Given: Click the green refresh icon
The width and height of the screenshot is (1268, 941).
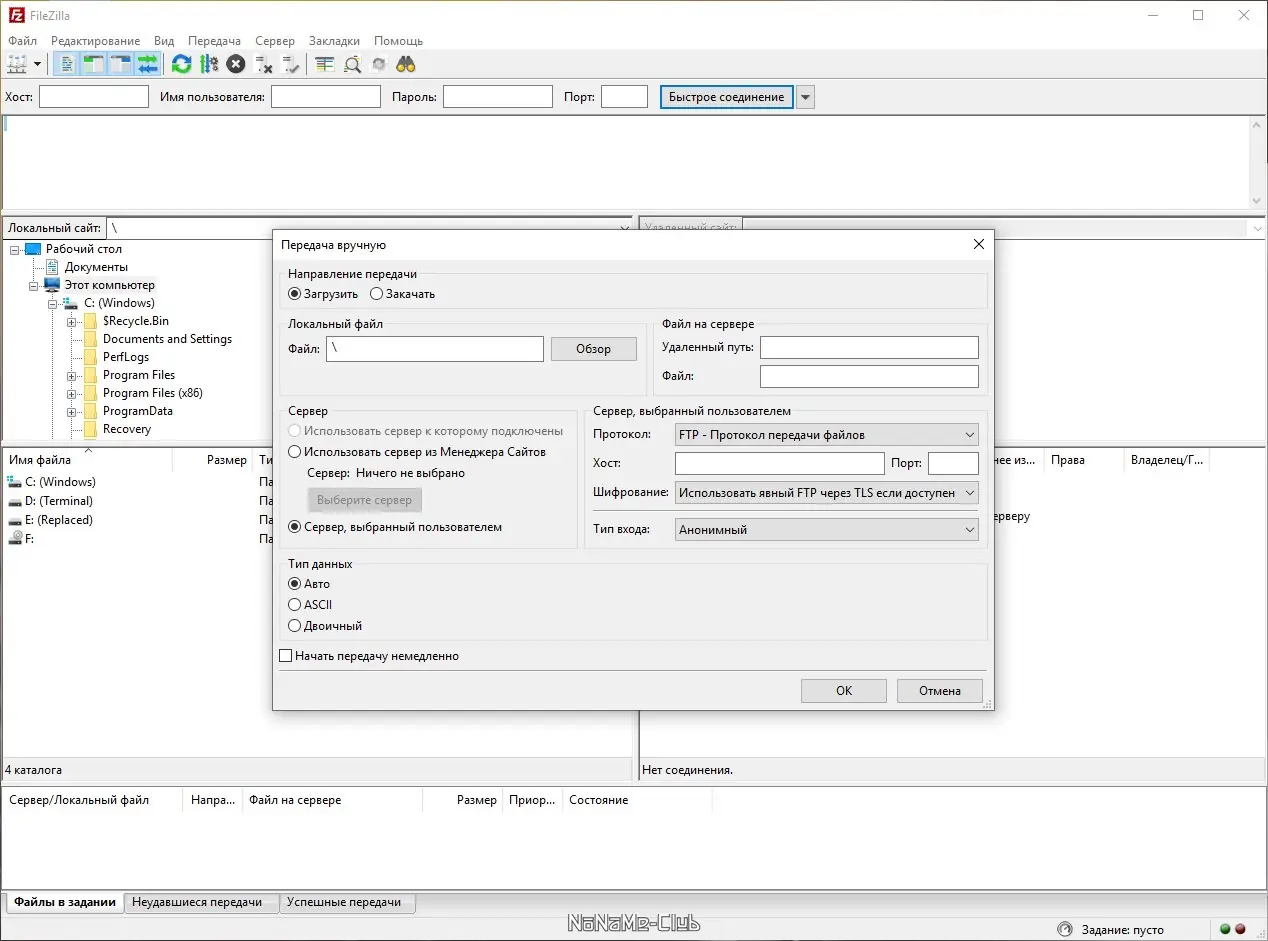Looking at the screenshot, I should pos(181,64).
